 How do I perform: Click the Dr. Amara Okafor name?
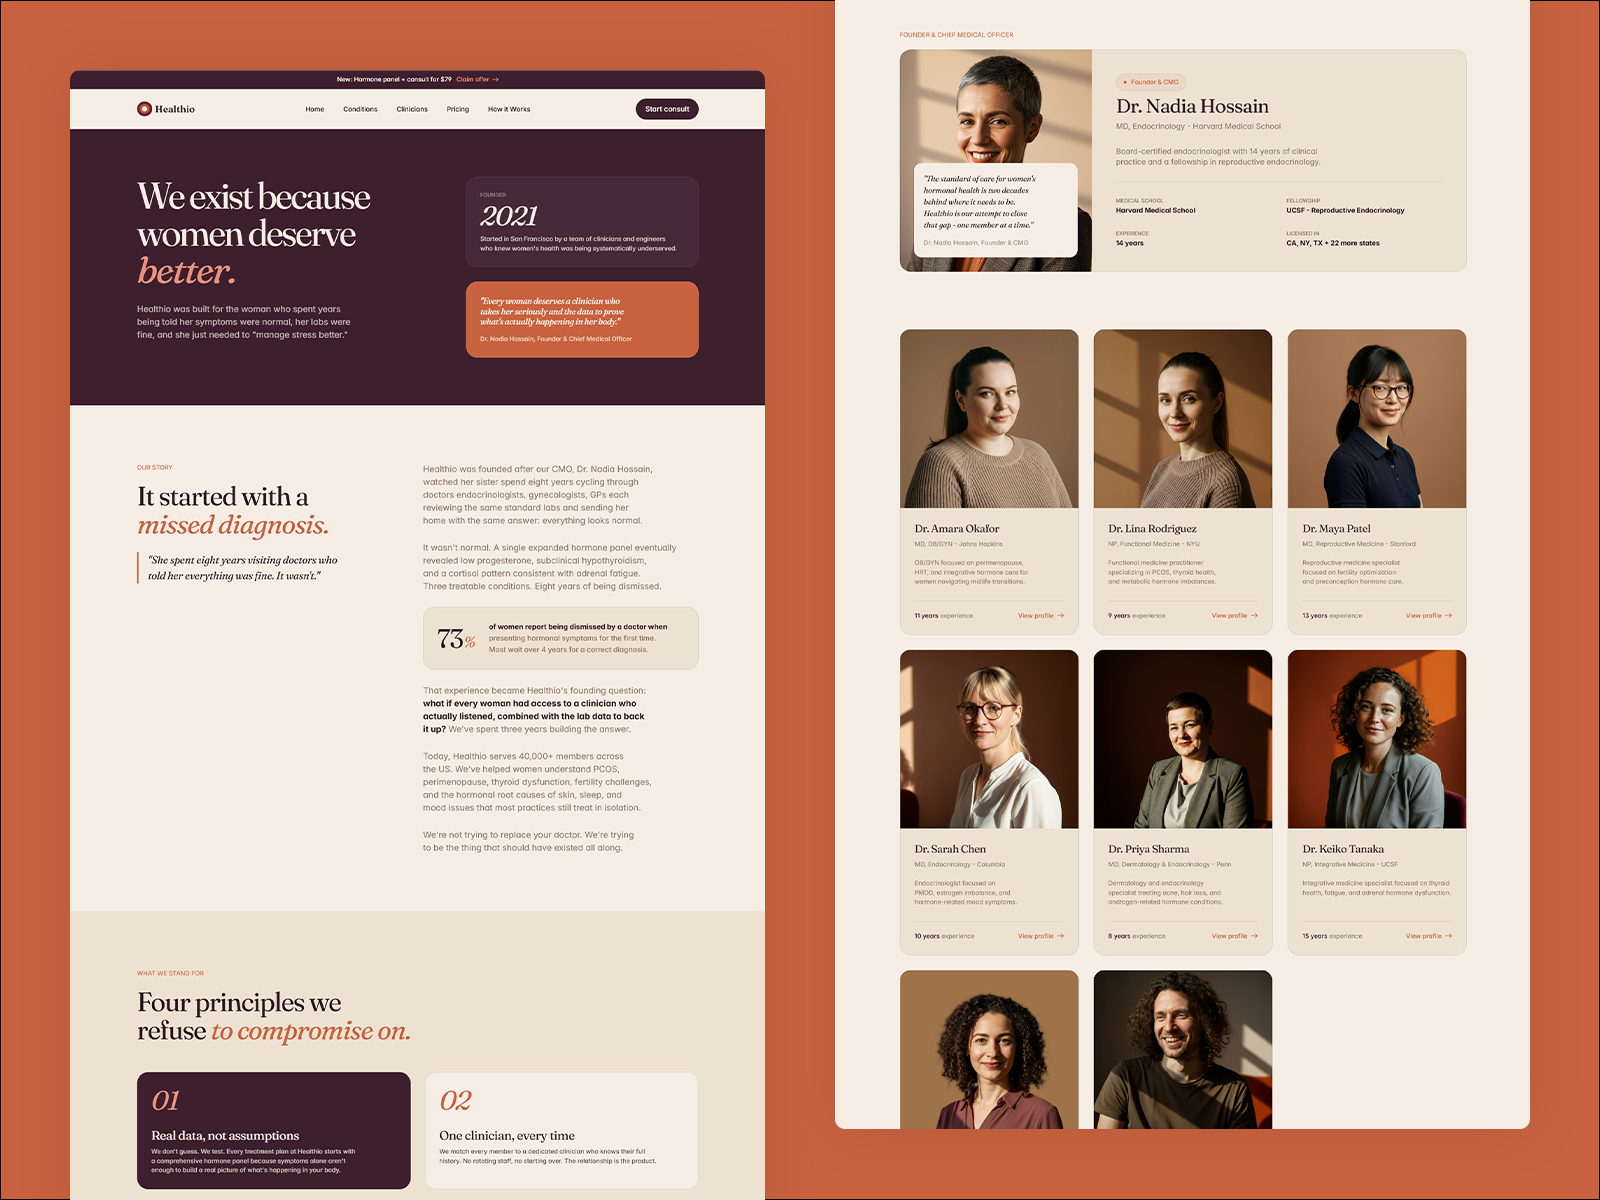[957, 529]
